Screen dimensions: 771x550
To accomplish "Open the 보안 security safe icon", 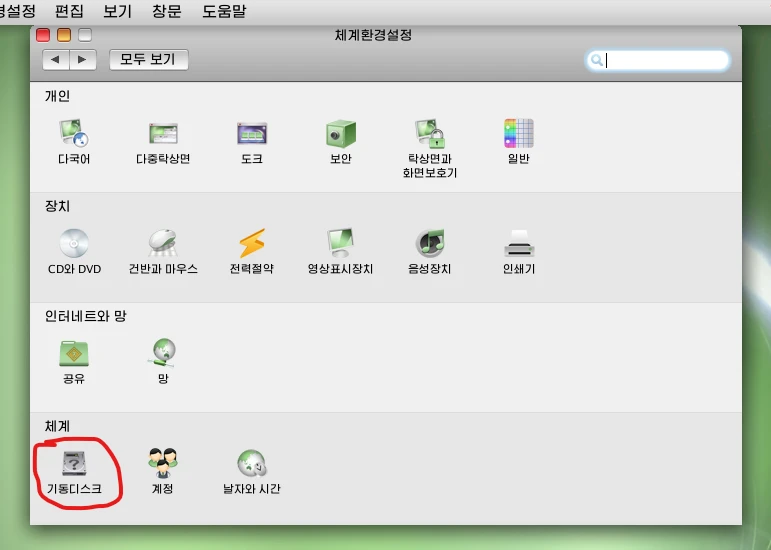I will click(x=341, y=133).
